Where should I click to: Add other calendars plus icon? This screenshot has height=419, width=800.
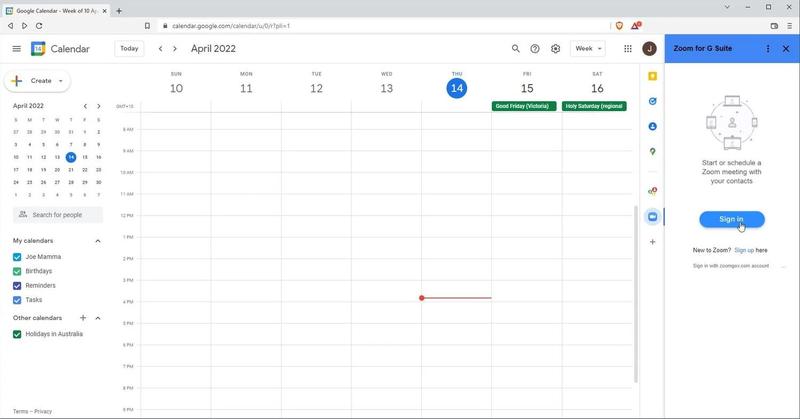83,318
